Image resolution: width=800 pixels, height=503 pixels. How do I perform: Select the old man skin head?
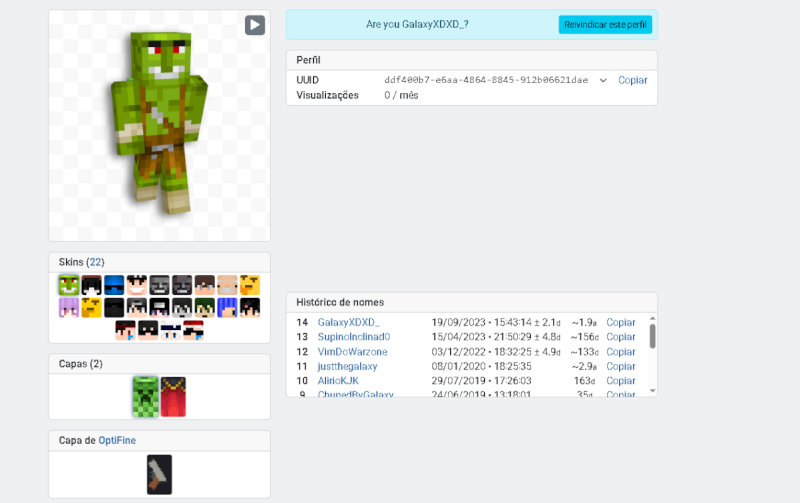click(227, 285)
